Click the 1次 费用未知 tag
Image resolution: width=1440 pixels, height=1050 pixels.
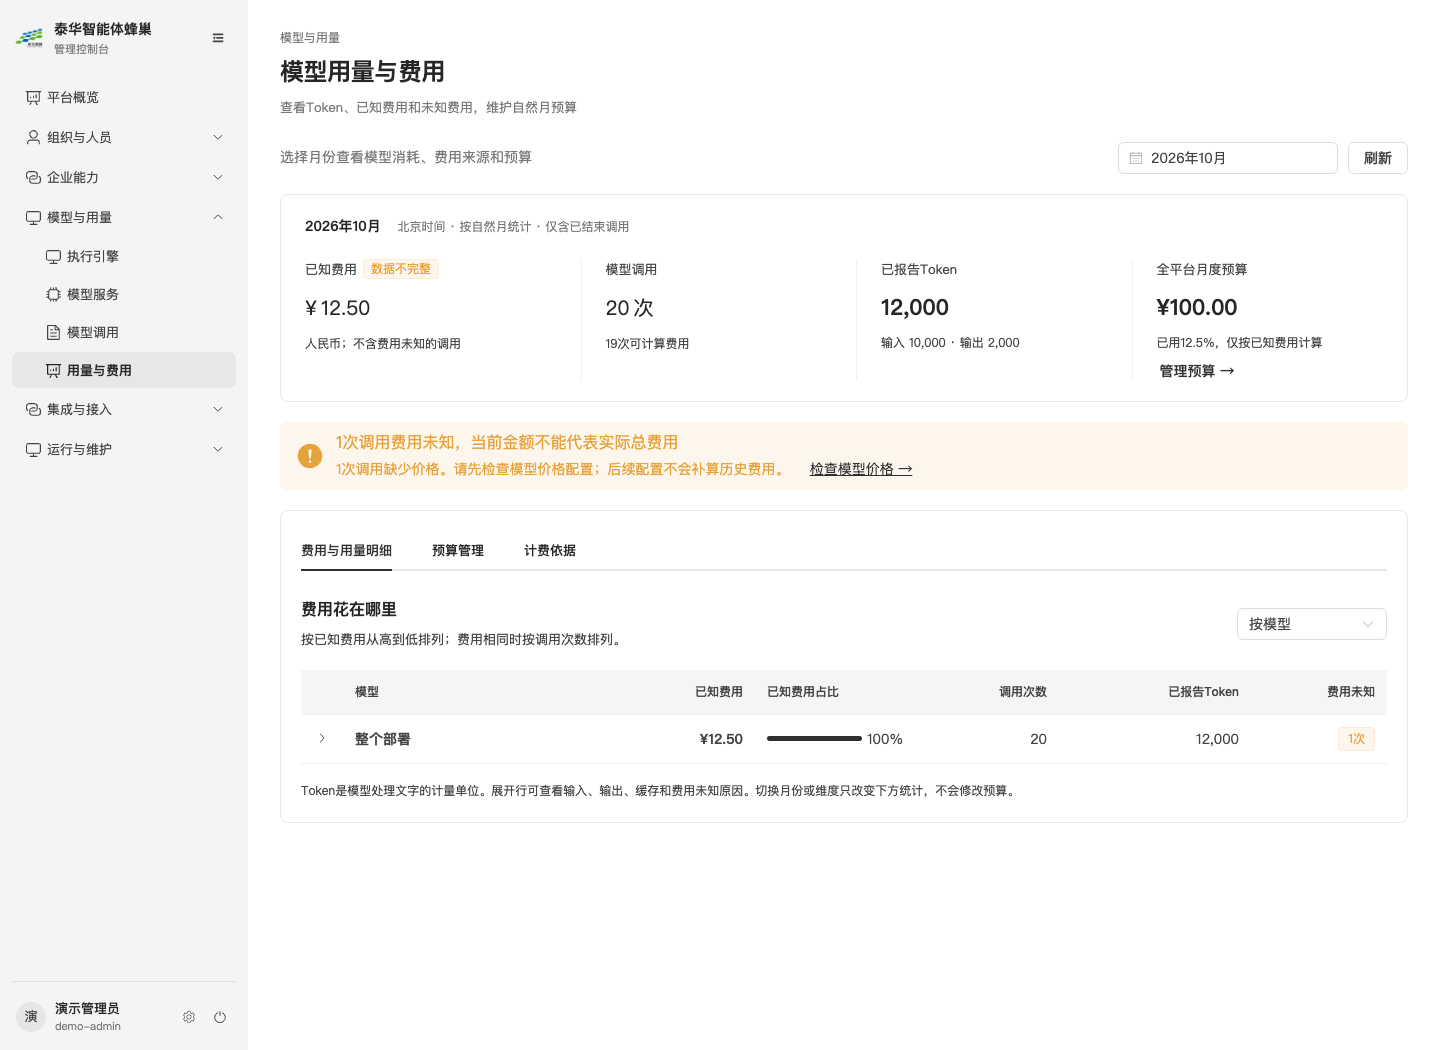pyautogui.click(x=1356, y=739)
